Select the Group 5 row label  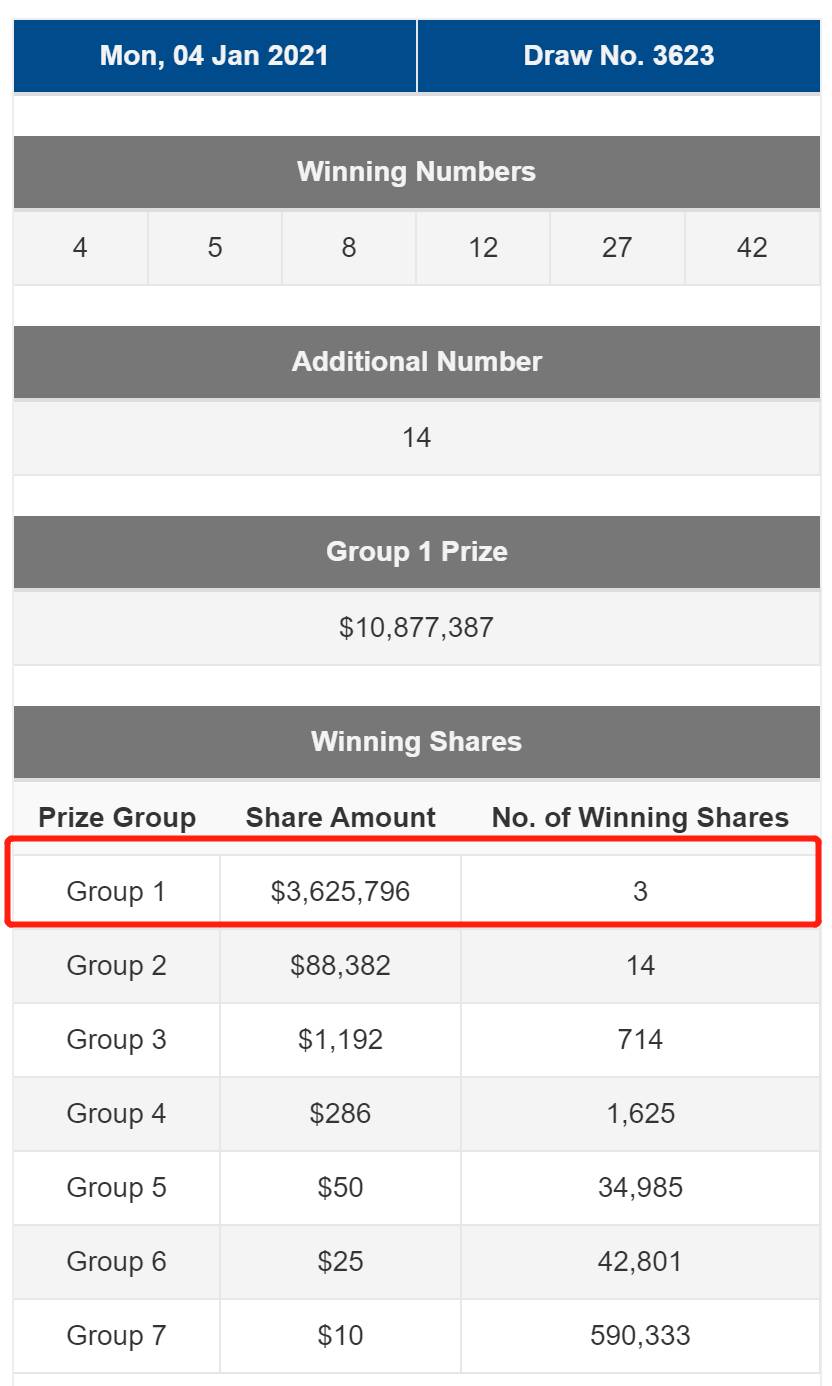pos(116,1188)
